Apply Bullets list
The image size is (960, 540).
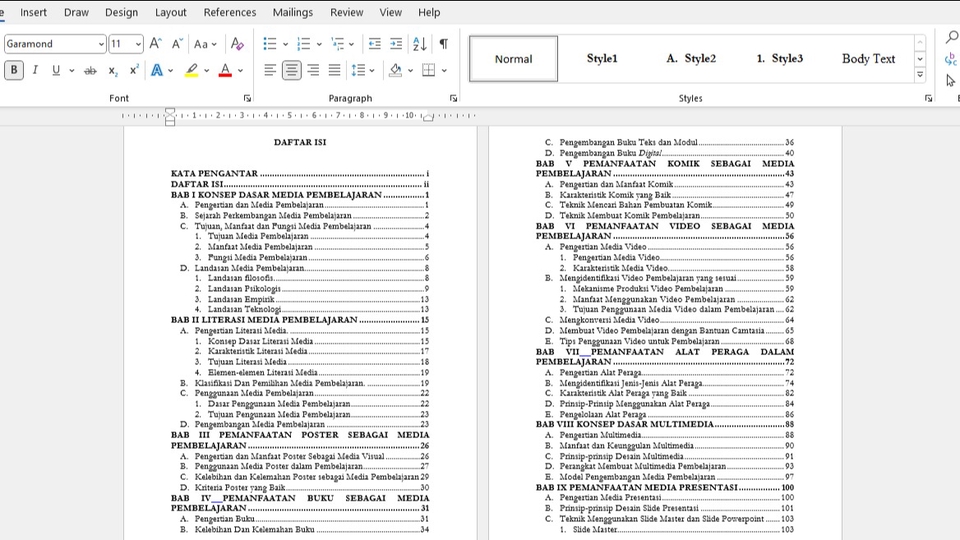coord(270,44)
